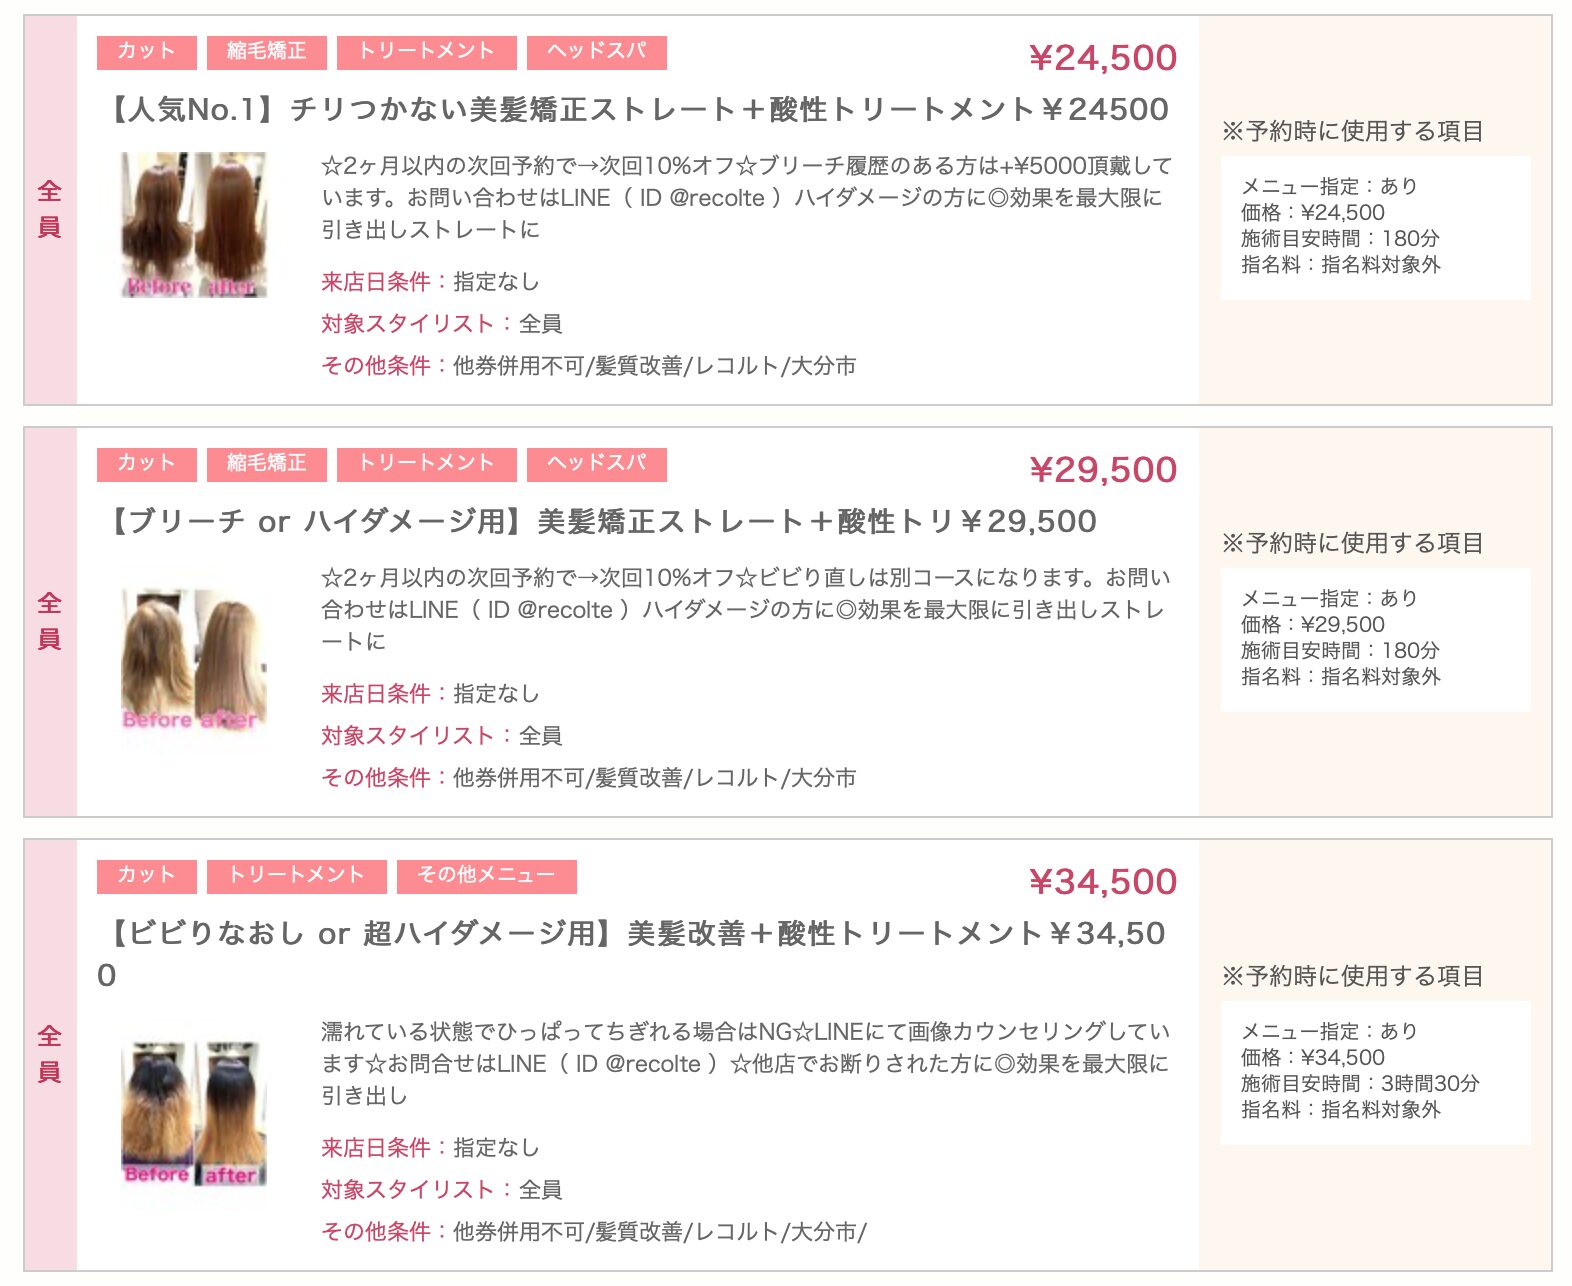Open the before/after thumbnail of the ¥29,500 coupon
The height and width of the screenshot is (1286, 1572).
click(194, 661)
